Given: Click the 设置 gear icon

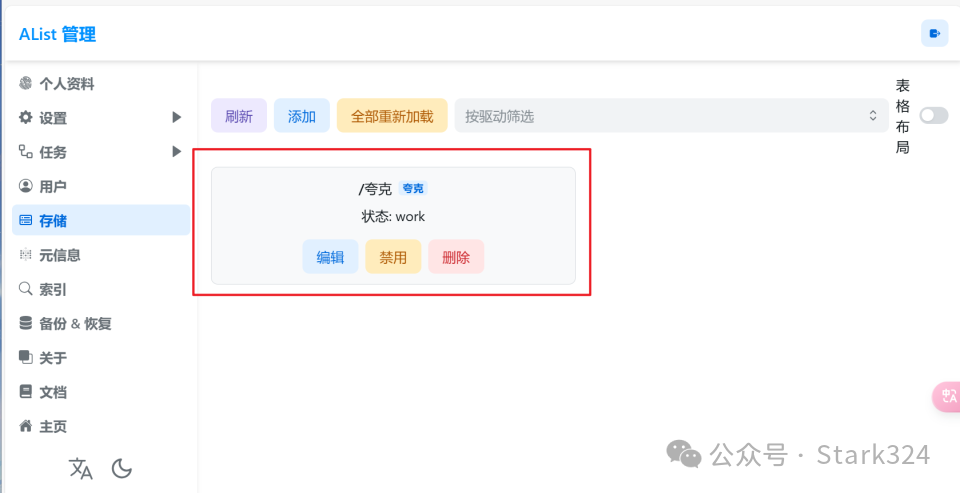Looking at the screenshot, I should (25, 118).
